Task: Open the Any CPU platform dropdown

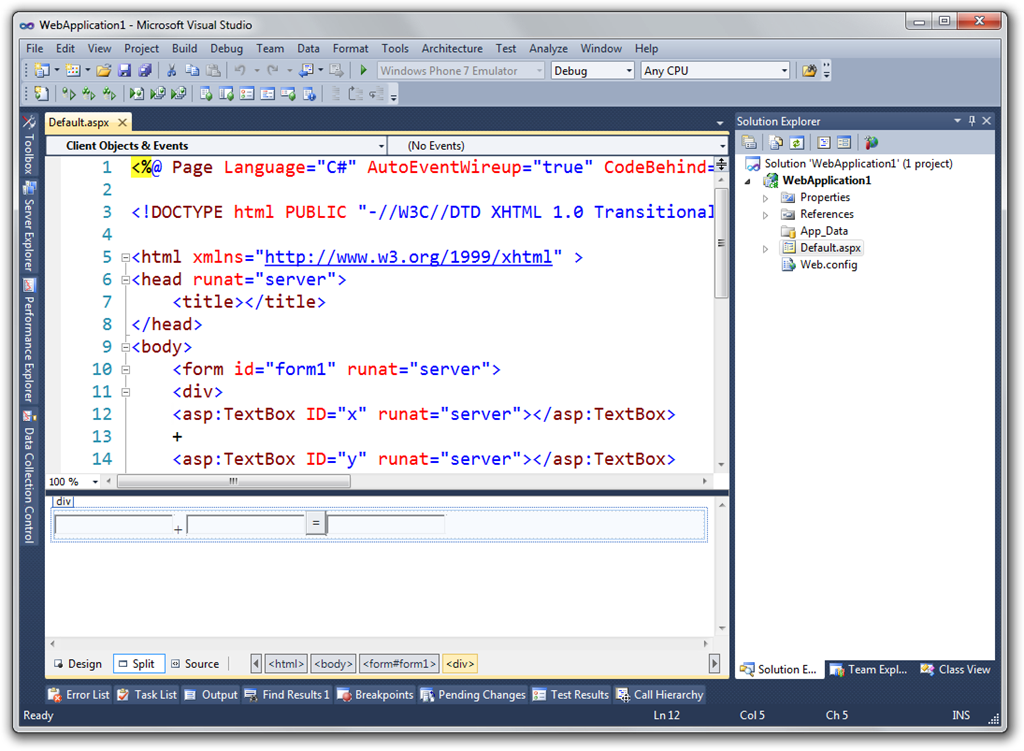Action: (x=786, y=70)
